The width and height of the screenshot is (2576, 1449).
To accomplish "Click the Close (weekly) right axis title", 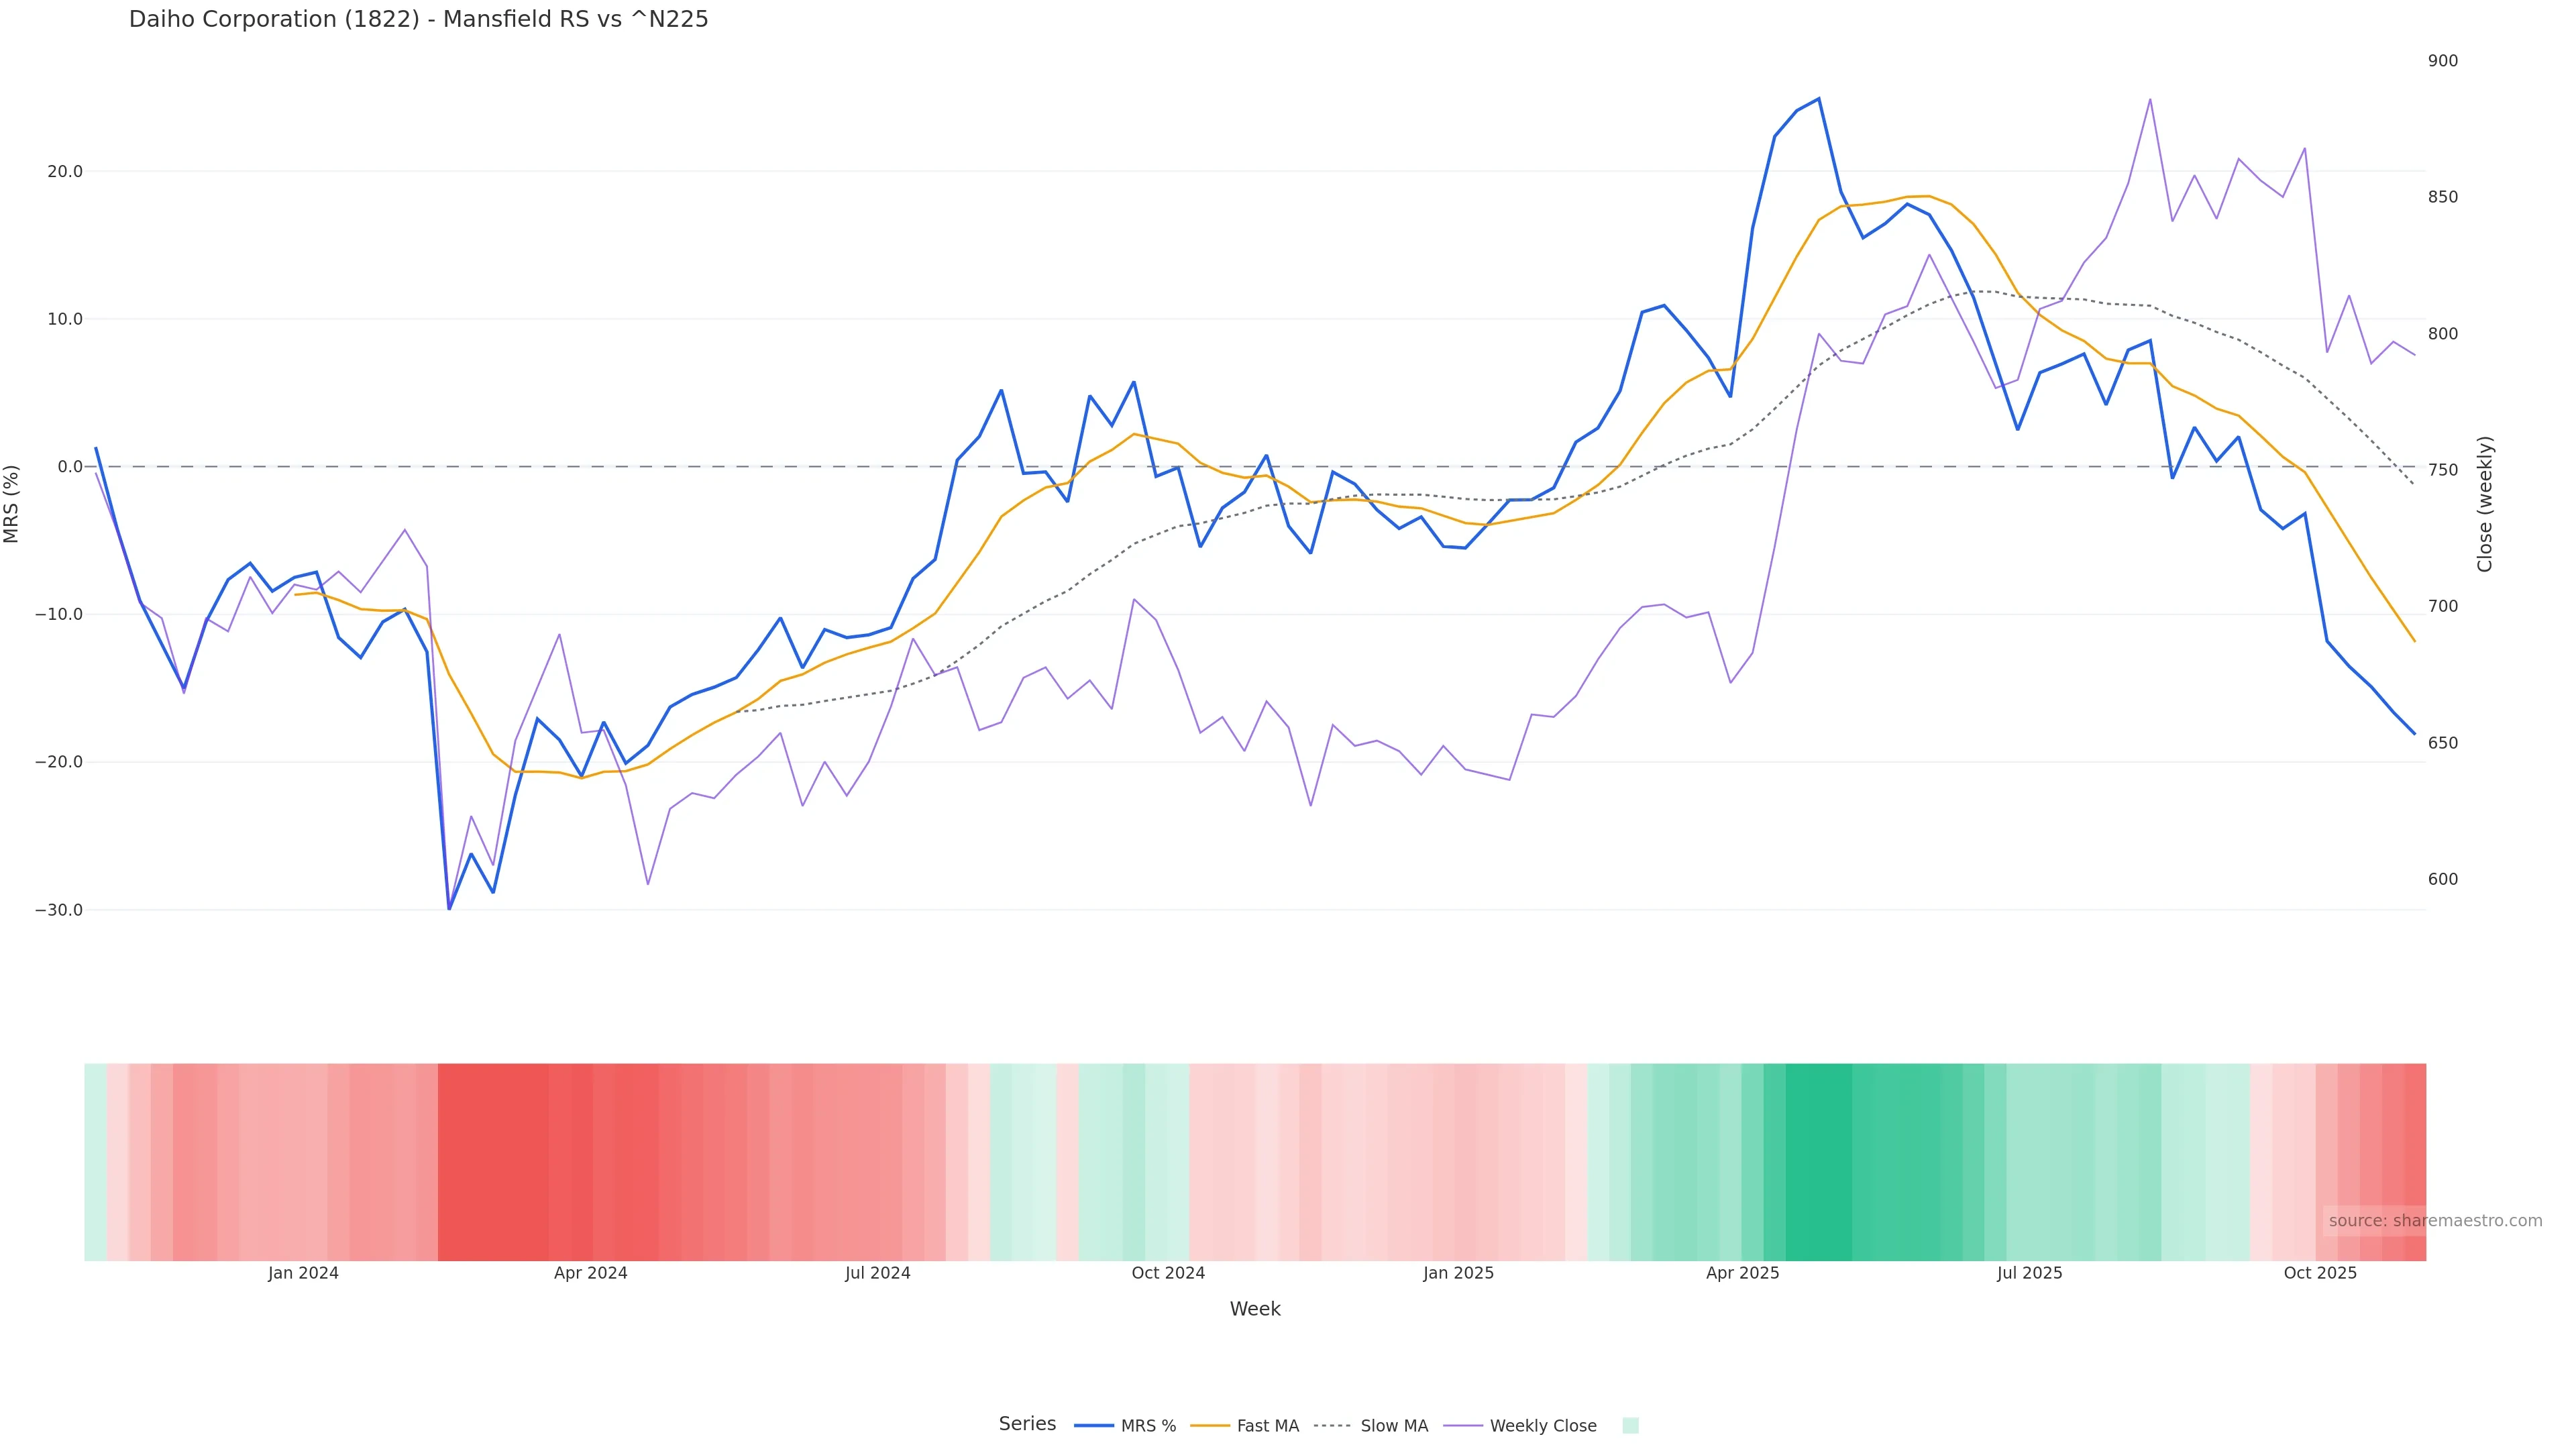I will pos(2485,504).
